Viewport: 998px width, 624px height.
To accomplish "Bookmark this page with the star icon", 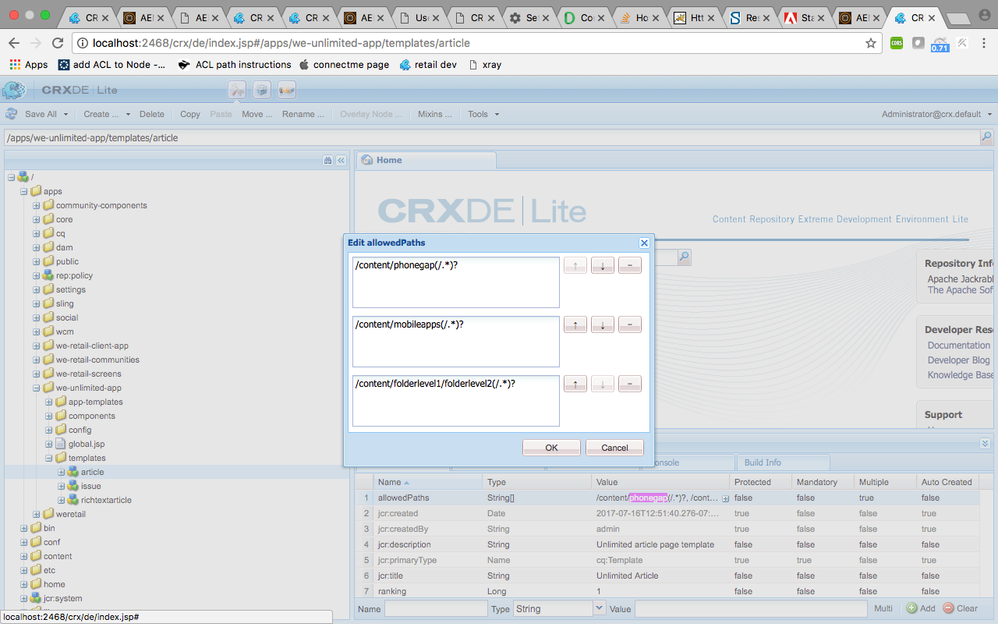I will click(x=870, y=43).
